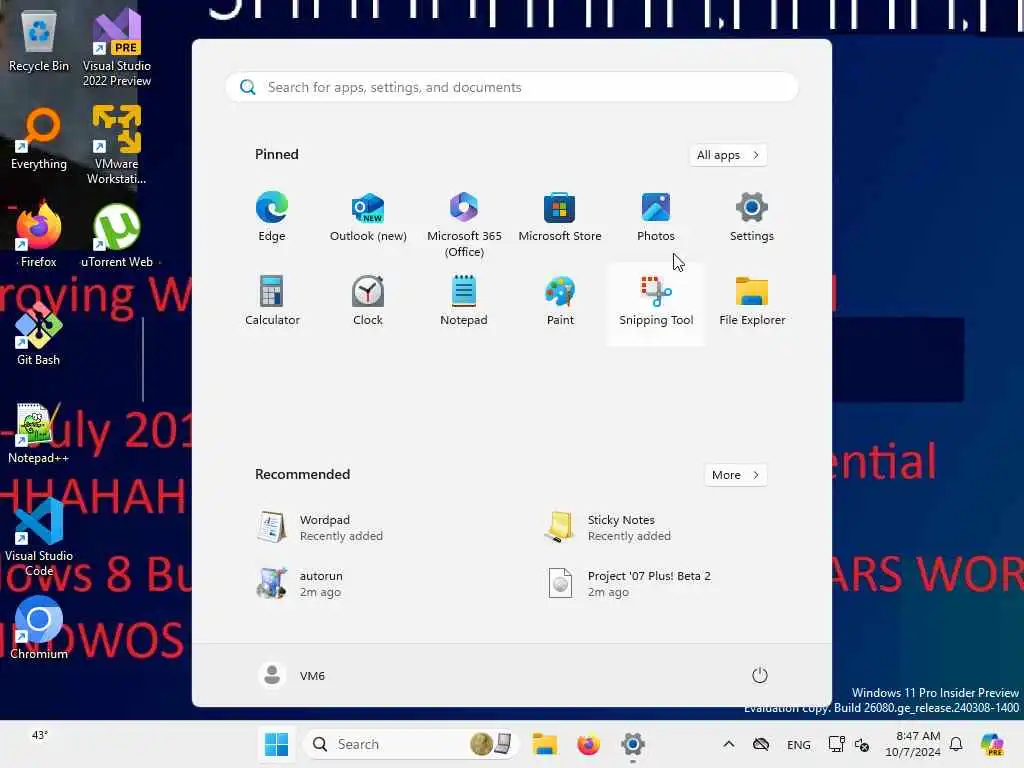Viewport: 1024px width, 768px height.
Task: Select Everything desktop shortcut
Action: click(39, 138)
